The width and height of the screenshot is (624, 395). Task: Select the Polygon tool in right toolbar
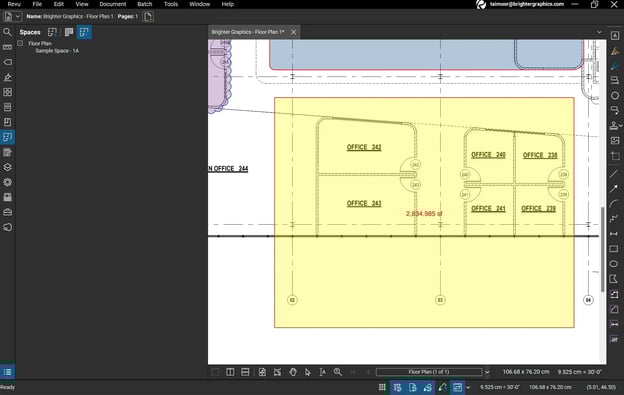point(614,279)
